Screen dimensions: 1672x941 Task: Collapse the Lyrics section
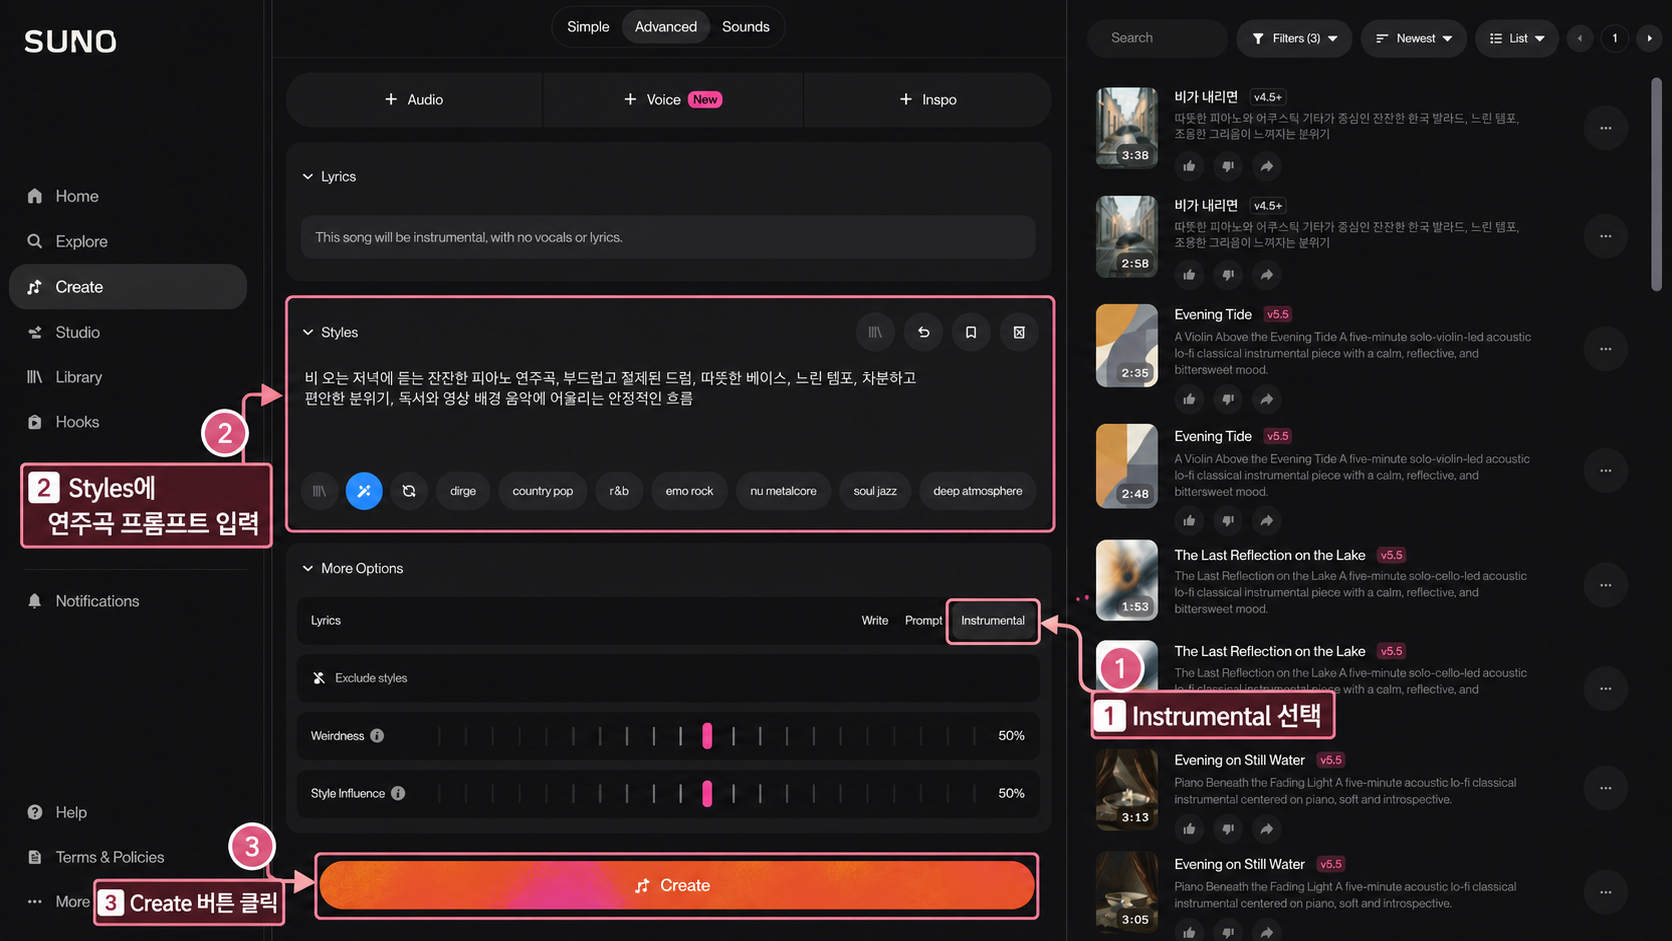pyautogui.click(x=329, y=177)
